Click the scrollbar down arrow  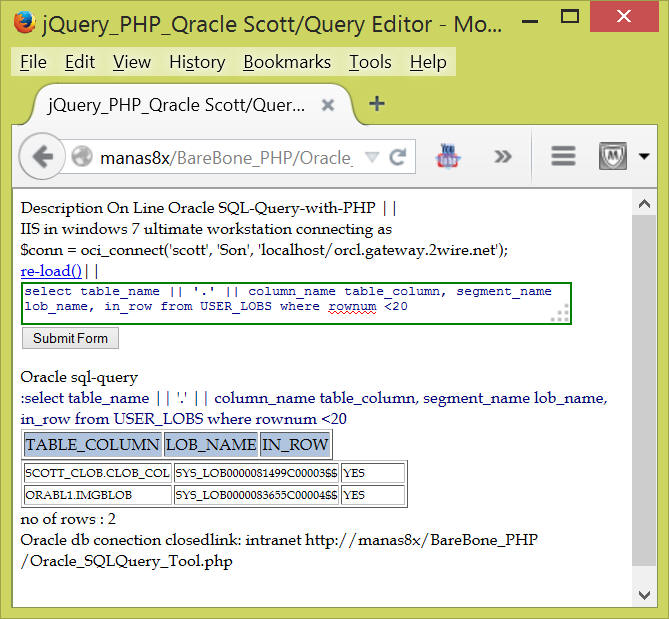(644, 594)
